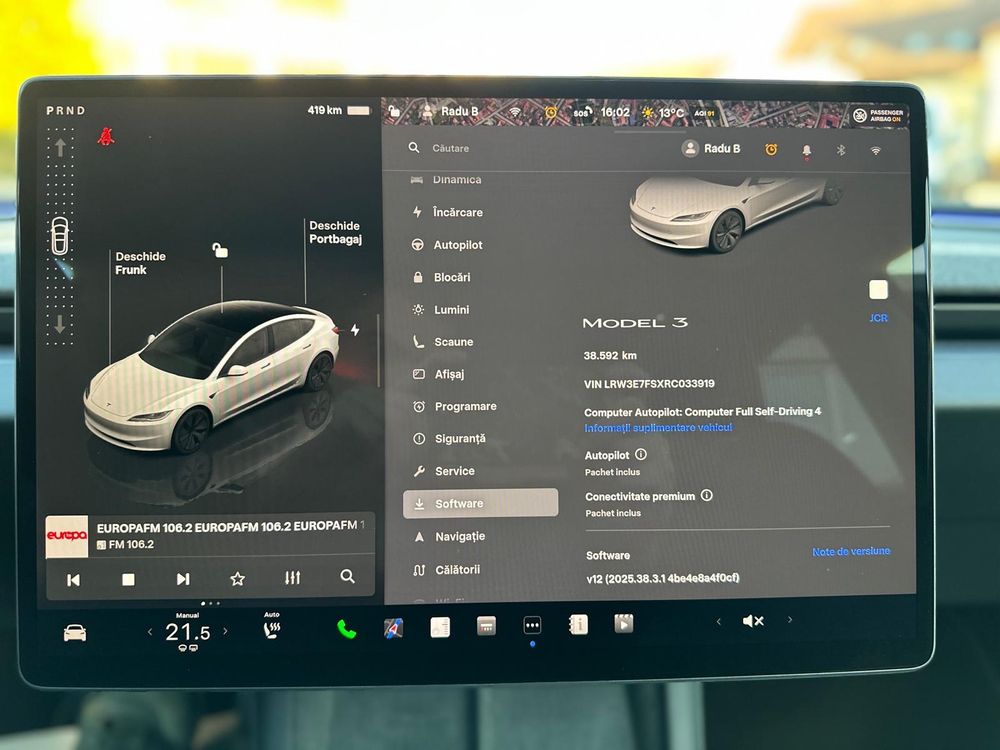Open the notifications bell icon
This screenshot has width=1000, height=750.
(806, 151)
